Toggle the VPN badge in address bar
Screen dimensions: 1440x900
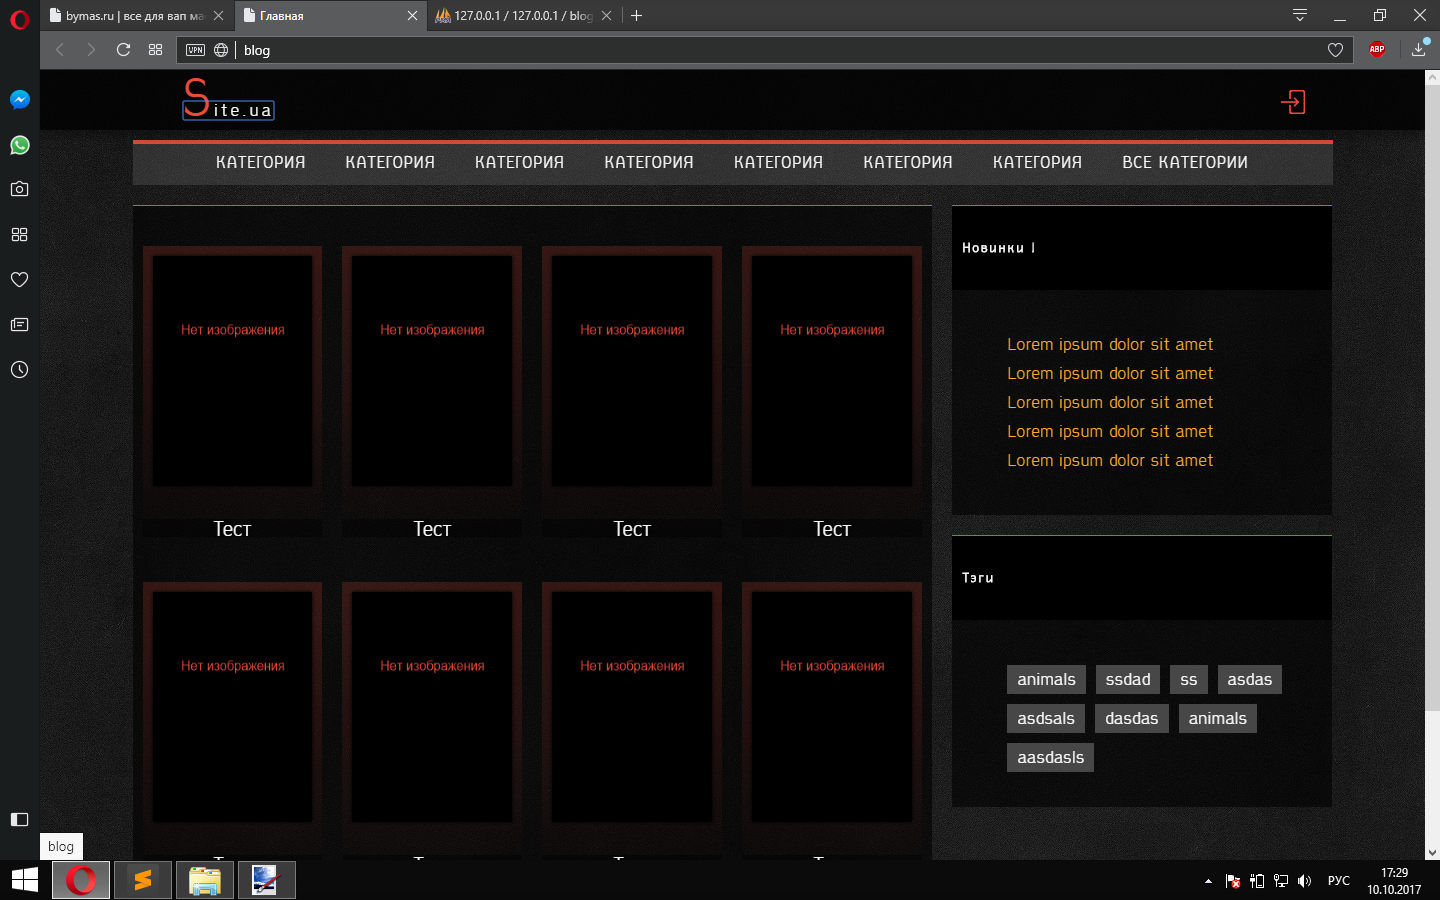(x=195, y=50)
